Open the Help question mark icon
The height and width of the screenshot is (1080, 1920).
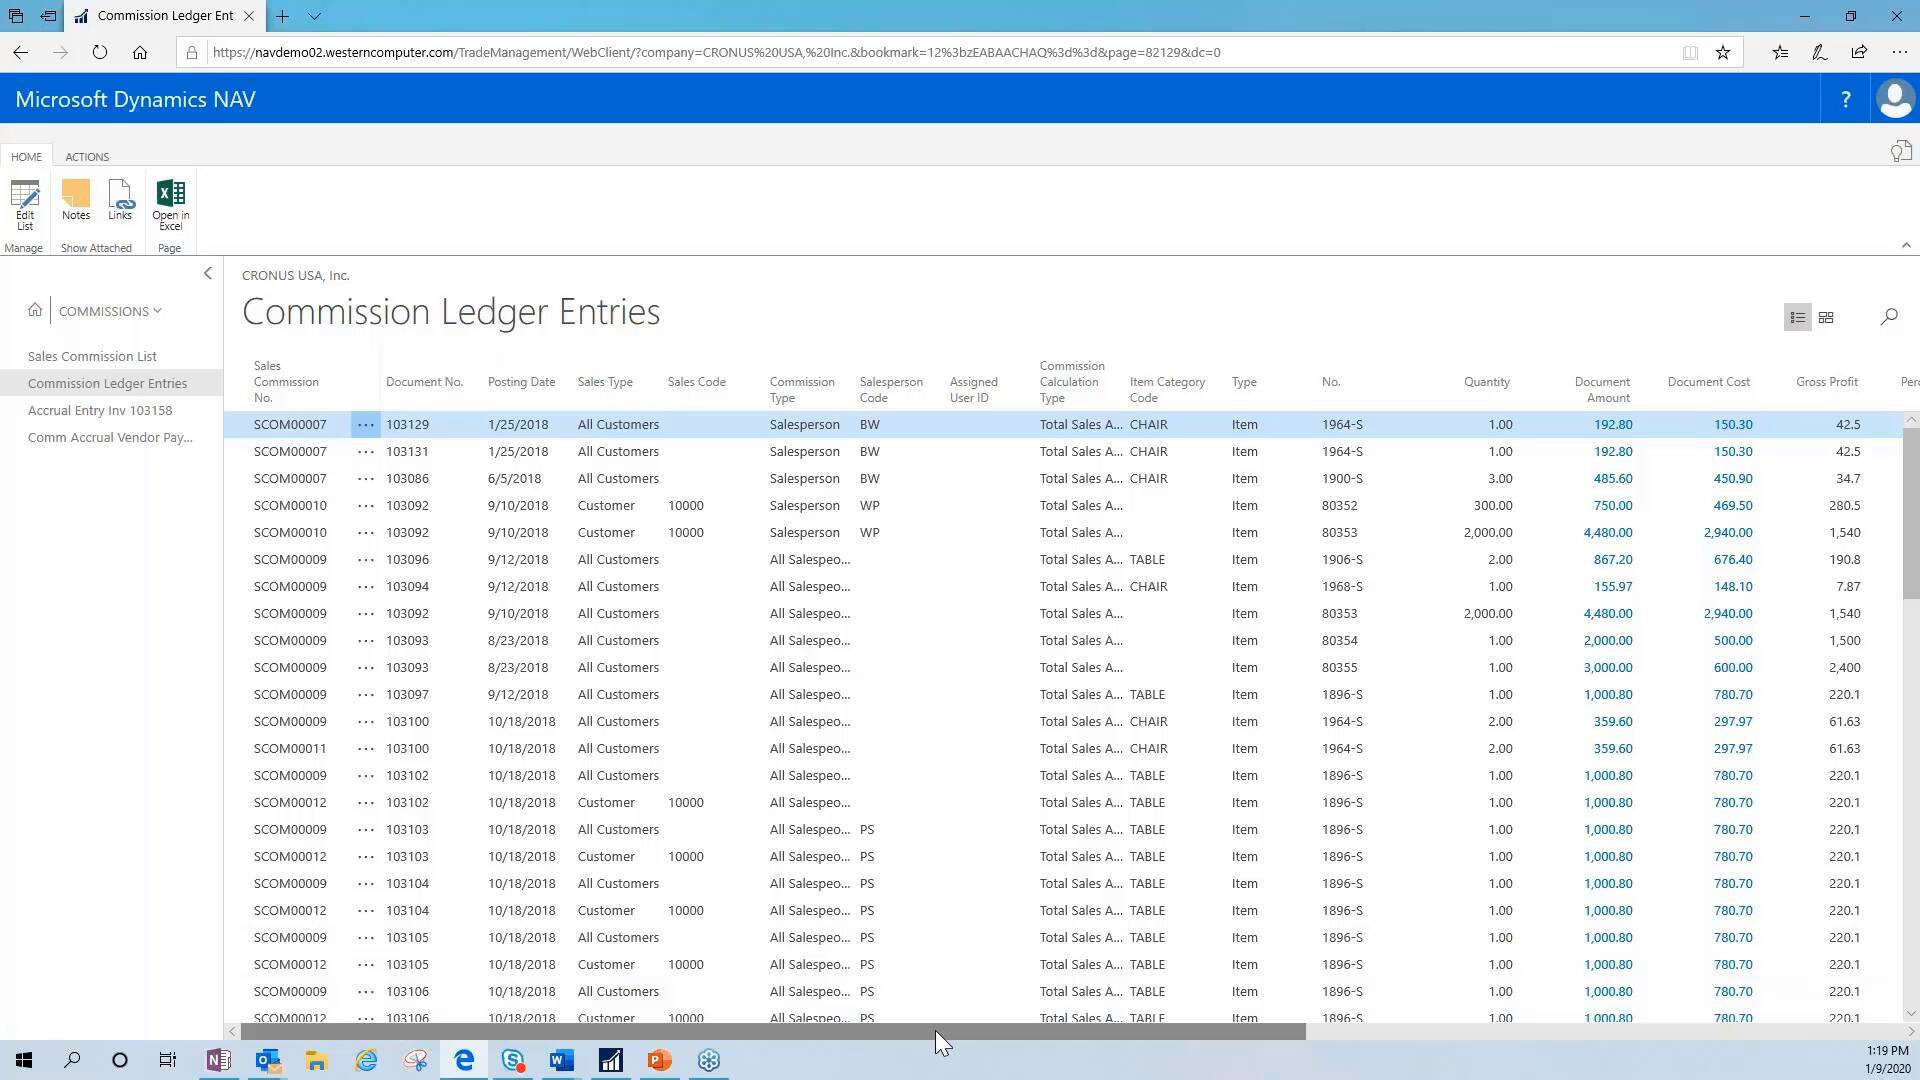point(1845,99)
